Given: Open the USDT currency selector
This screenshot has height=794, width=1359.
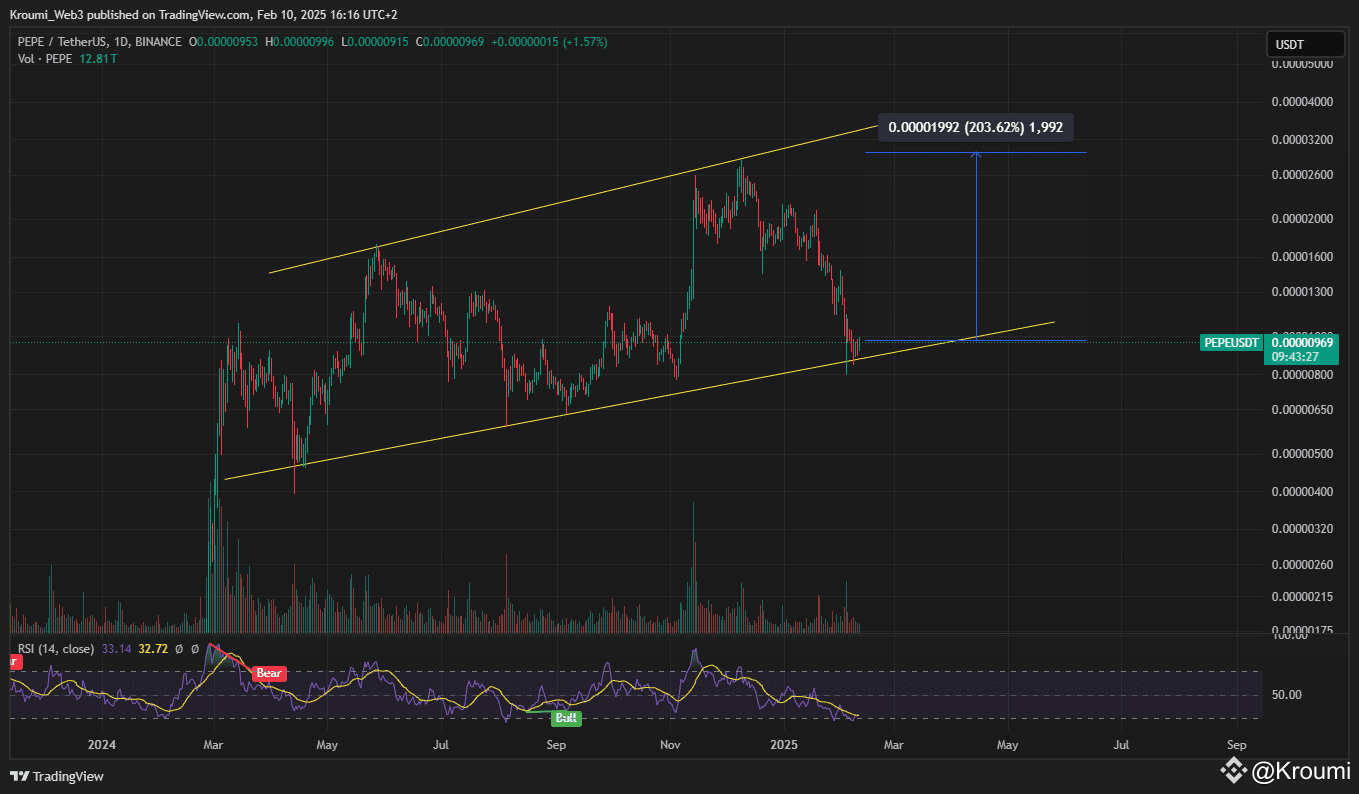Looking at the screenshot, I should 1305,44.
